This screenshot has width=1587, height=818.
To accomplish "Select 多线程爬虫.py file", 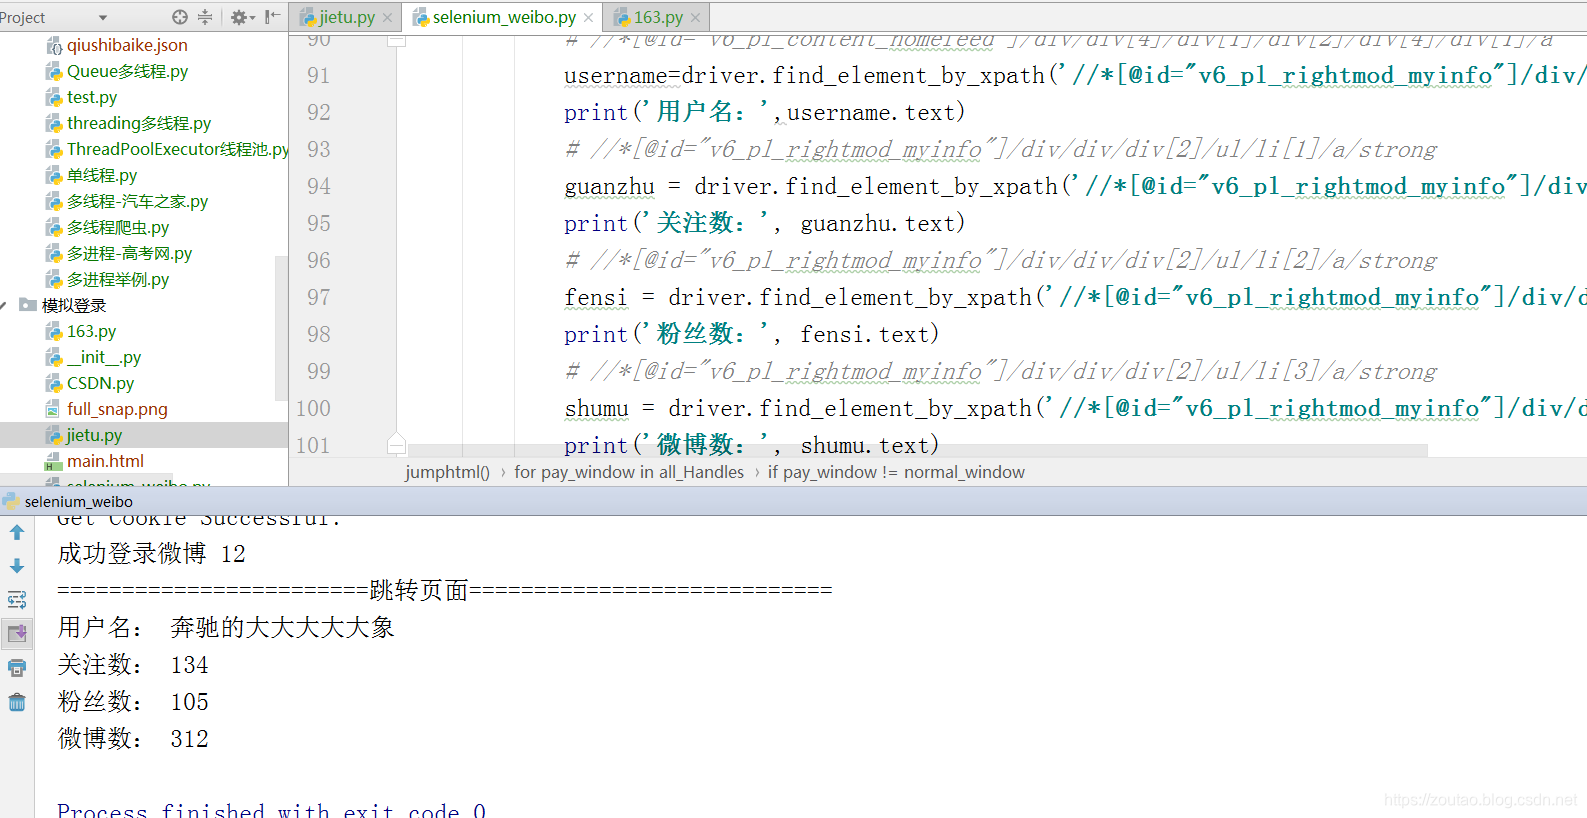I will 118,227.
